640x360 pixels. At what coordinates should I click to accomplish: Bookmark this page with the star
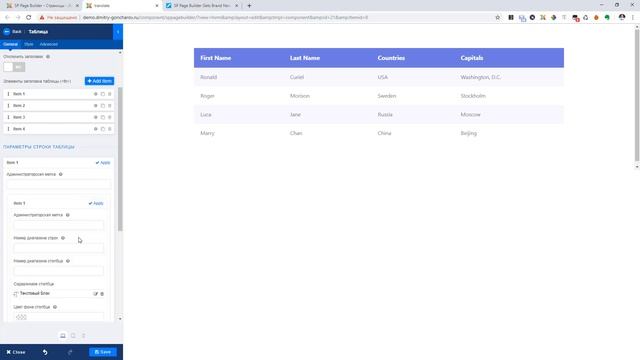[x=498, y=18]
